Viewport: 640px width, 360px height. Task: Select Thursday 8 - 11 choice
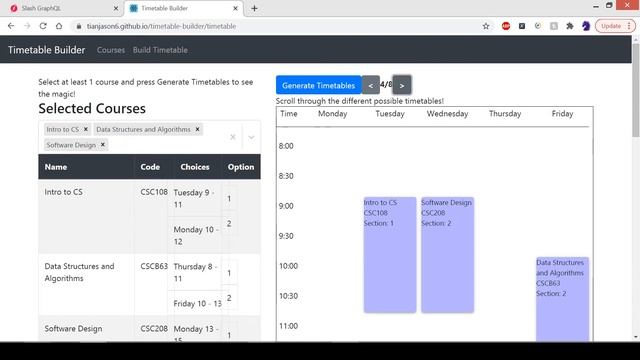[195, 273]
